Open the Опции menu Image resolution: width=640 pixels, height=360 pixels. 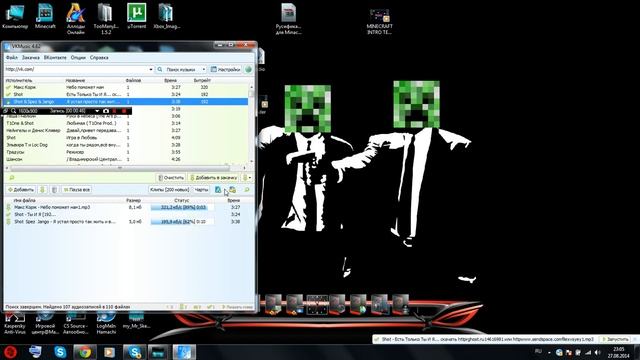[78, 58]
